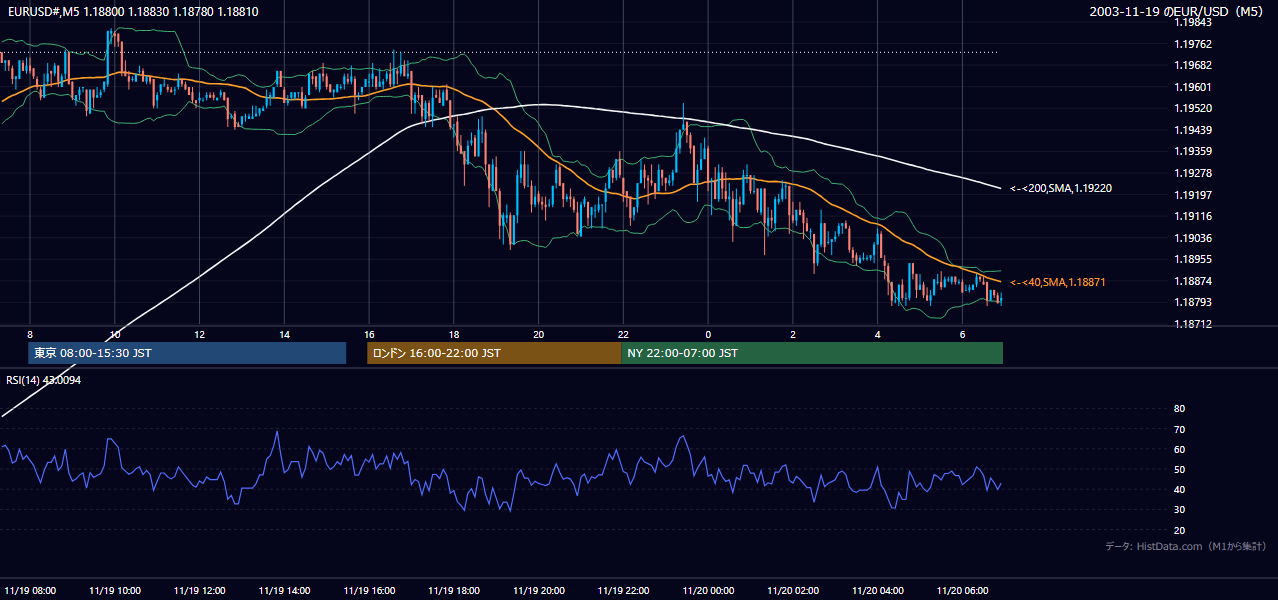1278x600 pixels.
Task: Click price level 1.19682 on the axis
Action: 1192,66
